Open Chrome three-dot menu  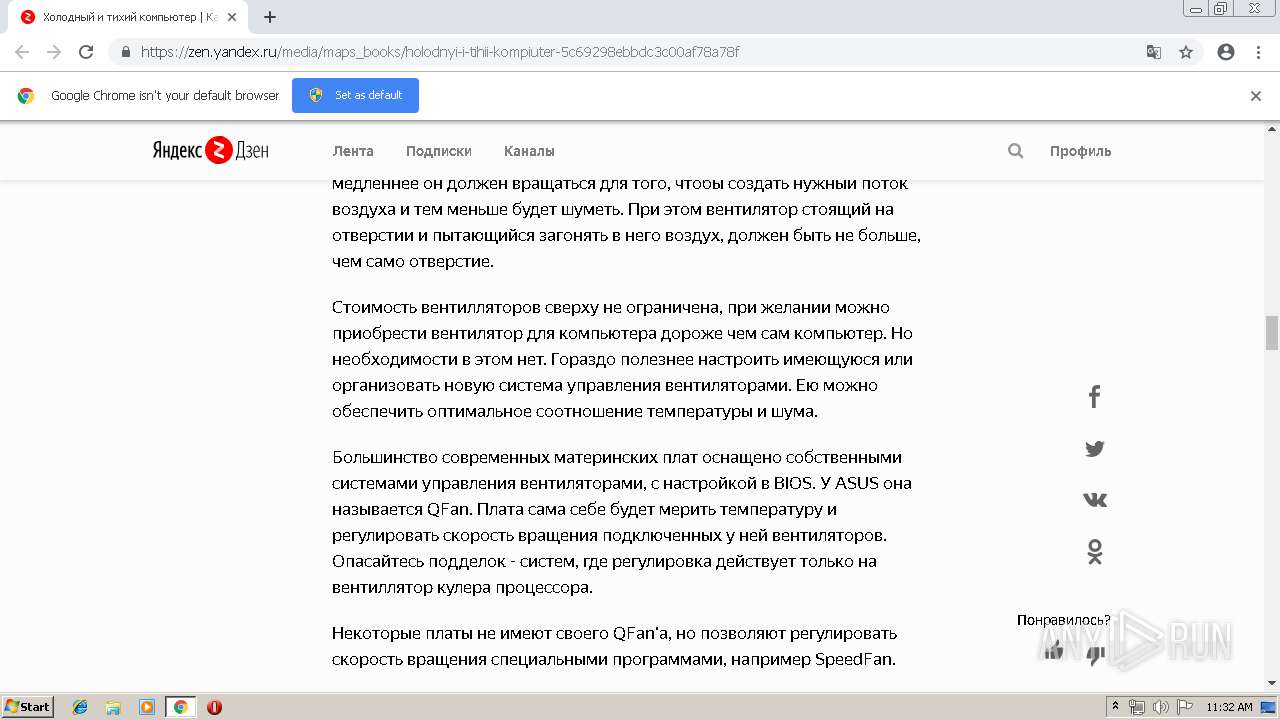(1258, 52)
